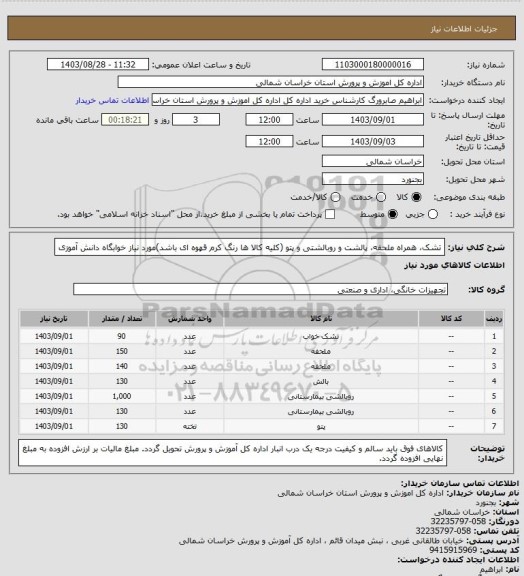
Task: Choose the جزیی purchase type radio
Action: coord(433,214)
